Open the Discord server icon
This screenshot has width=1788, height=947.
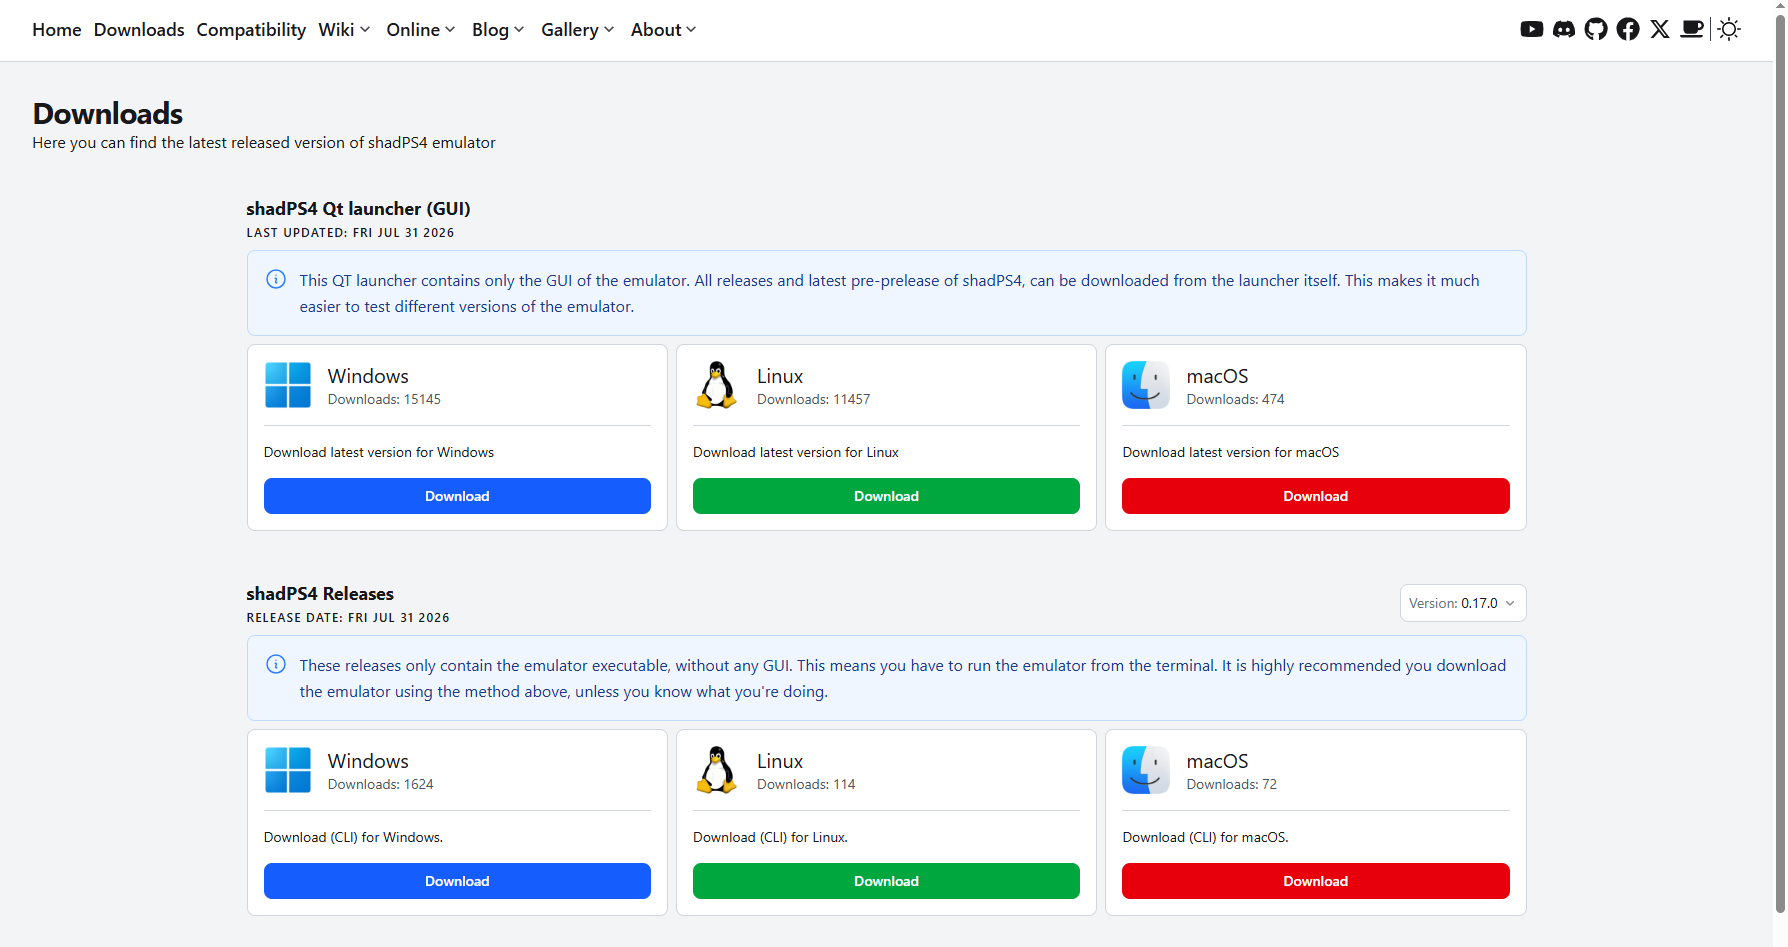(1564, 30)
